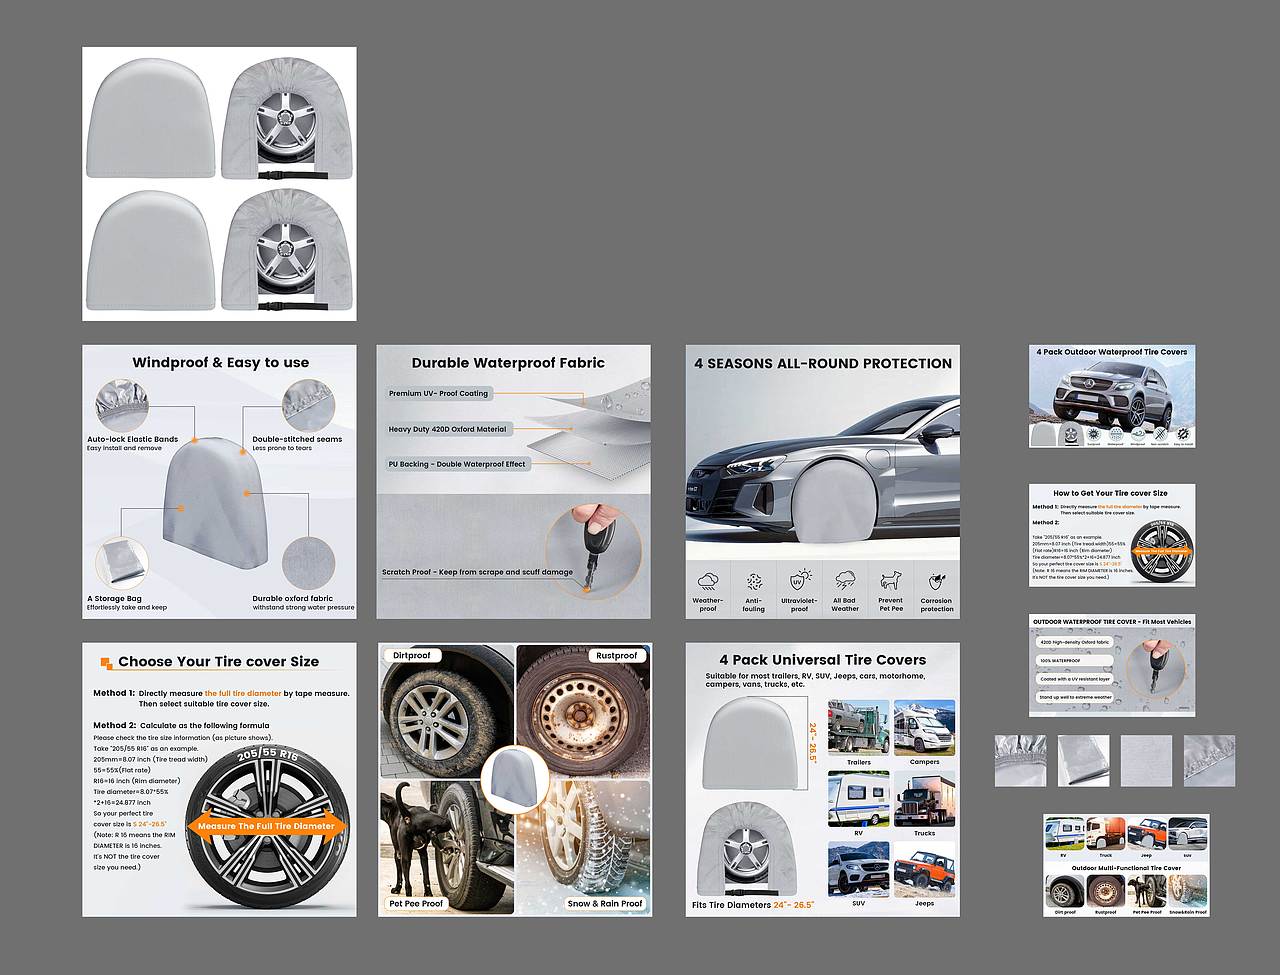This screenshot has height=975, width=1280.
Task: Click the orange square bullet beside Choose Your Tire cover Size
Action: [x=106, y=662]
